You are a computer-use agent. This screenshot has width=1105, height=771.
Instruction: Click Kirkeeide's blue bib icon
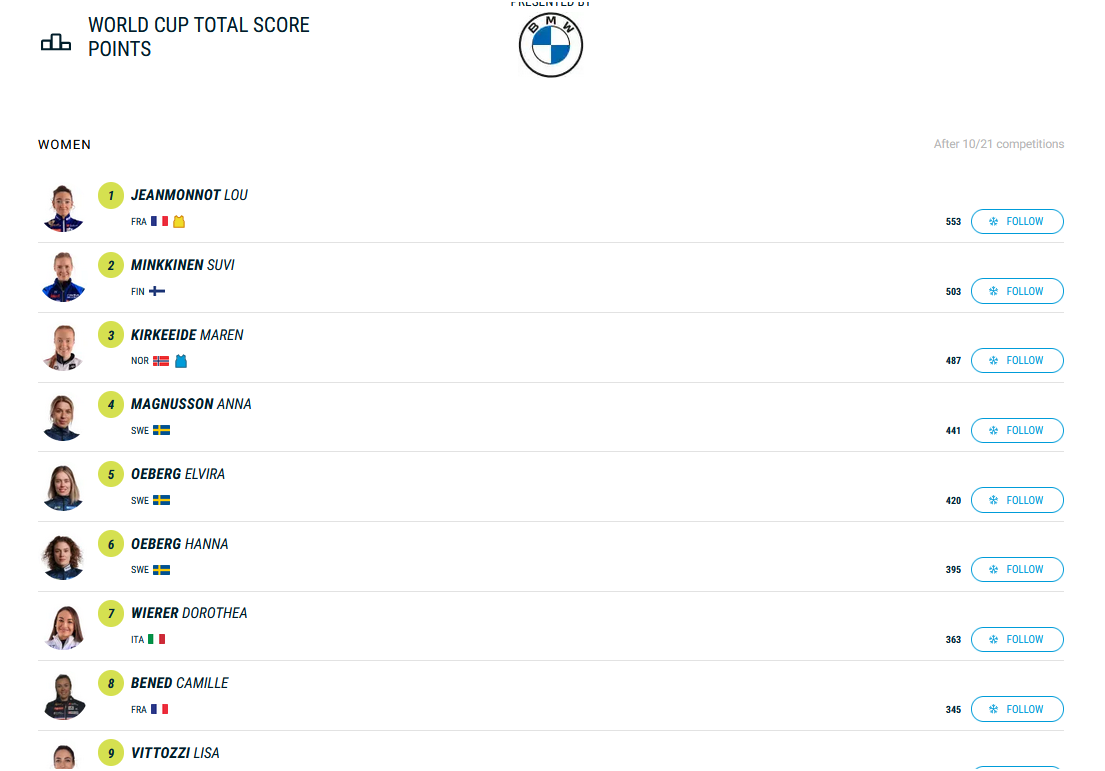coord(181,361)
